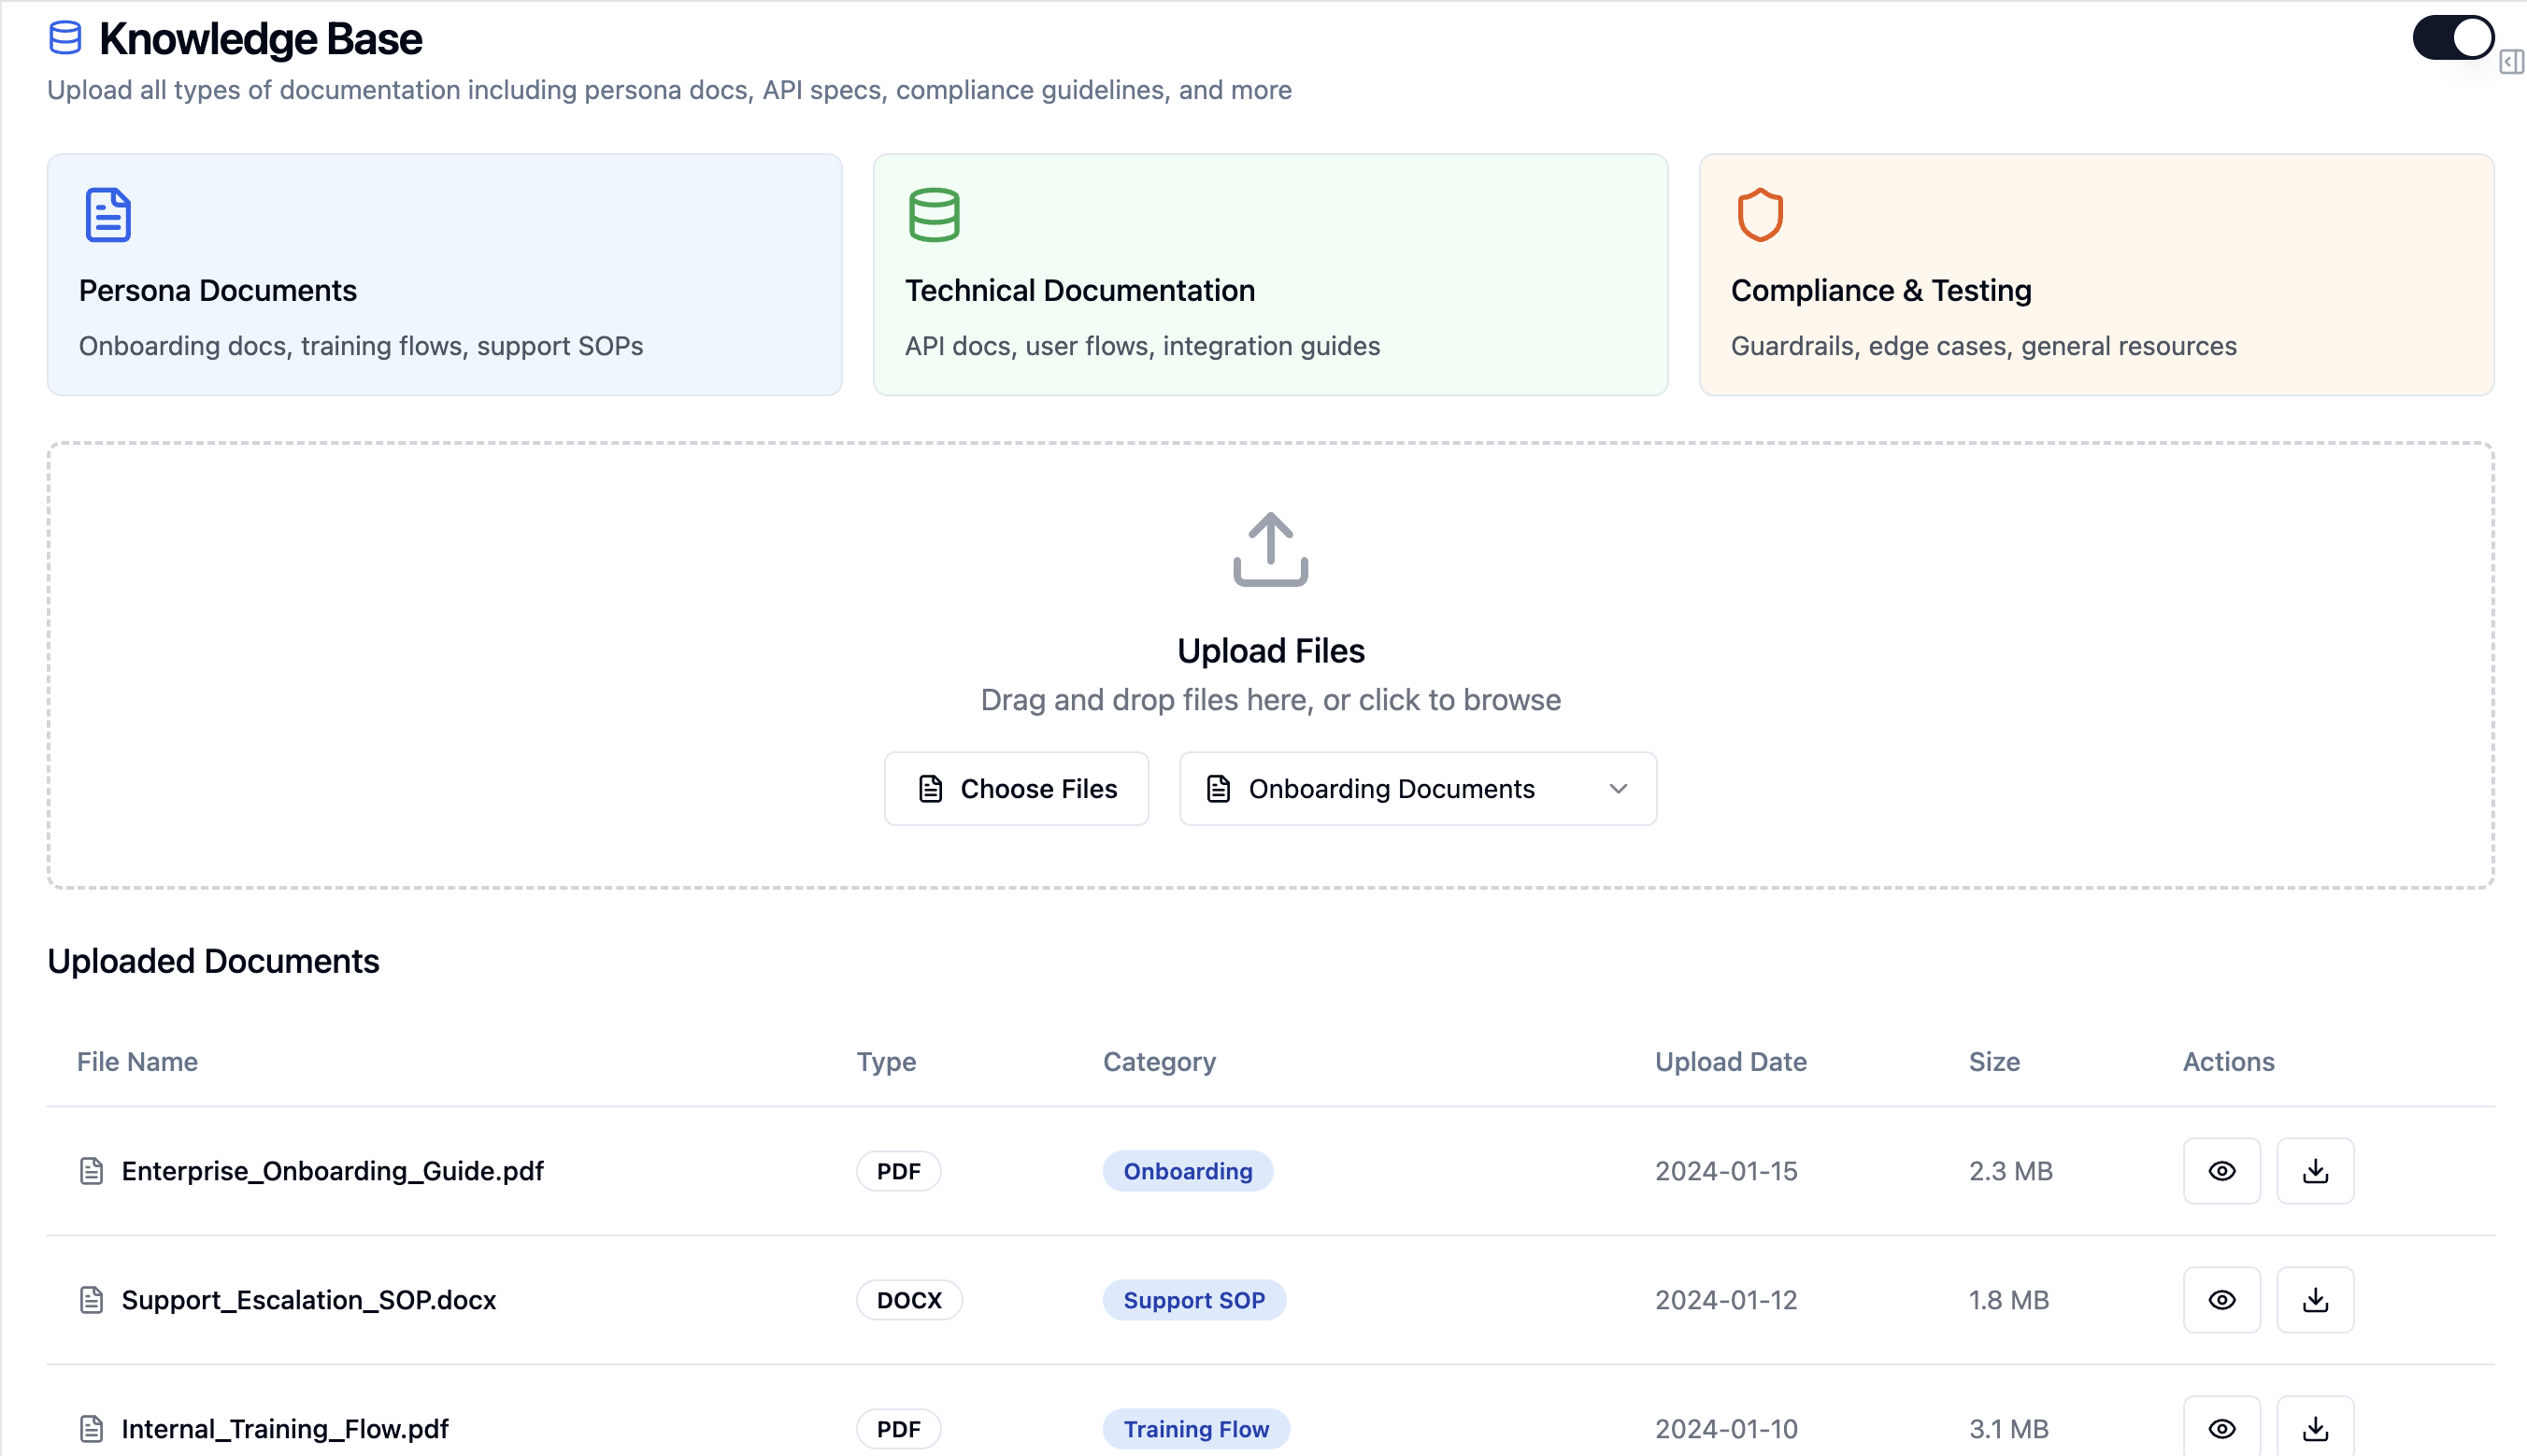2527x1456 pixels.
Task: Click the Knowledge Base database icon in header
Action: click(66, 38)
